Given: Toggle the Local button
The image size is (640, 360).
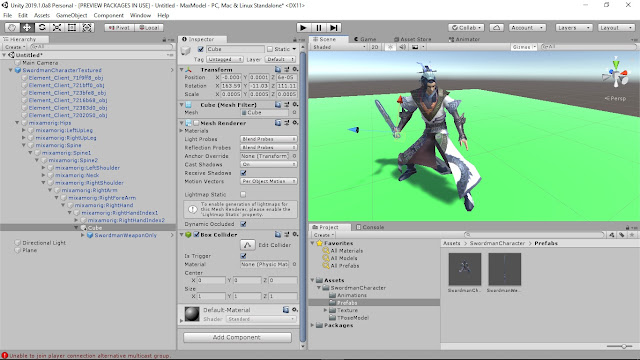Looking at the screenshot, I should (149, 27).
